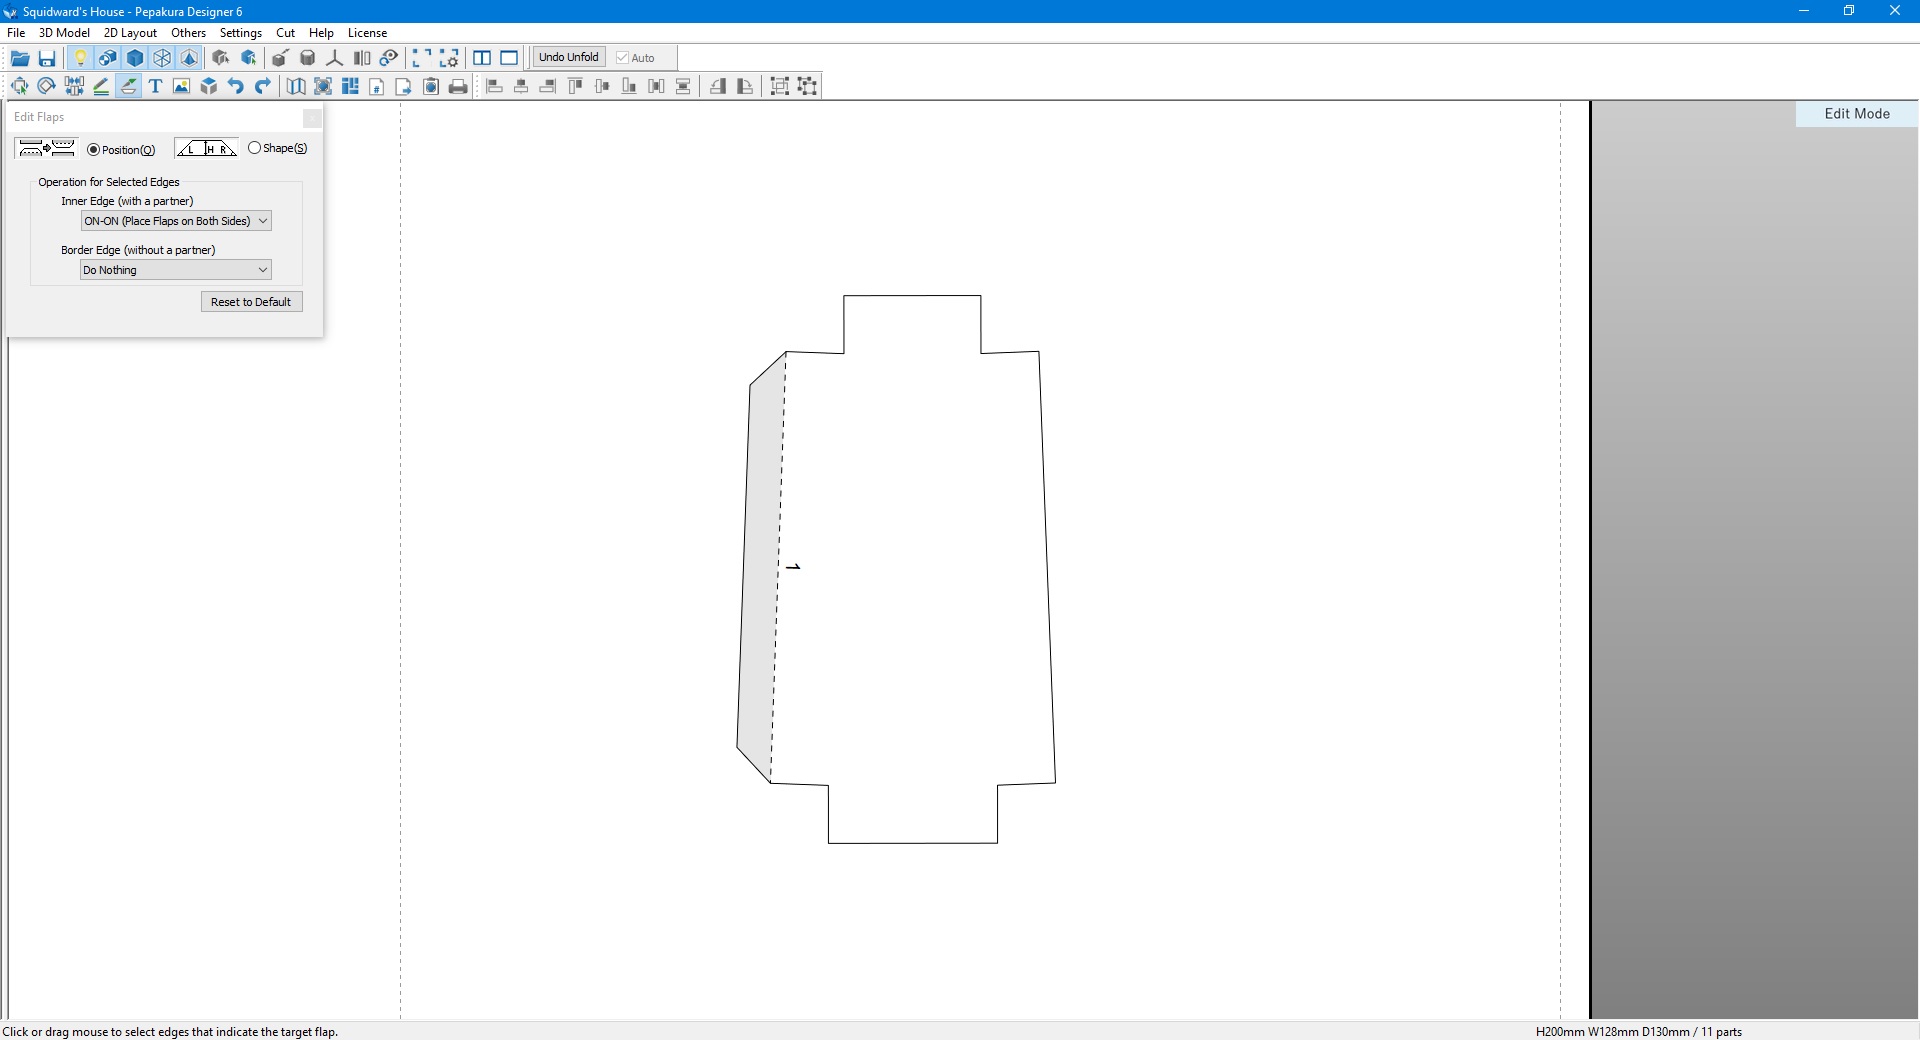Open the Help menu
1920x1040 pixels.
321,33
